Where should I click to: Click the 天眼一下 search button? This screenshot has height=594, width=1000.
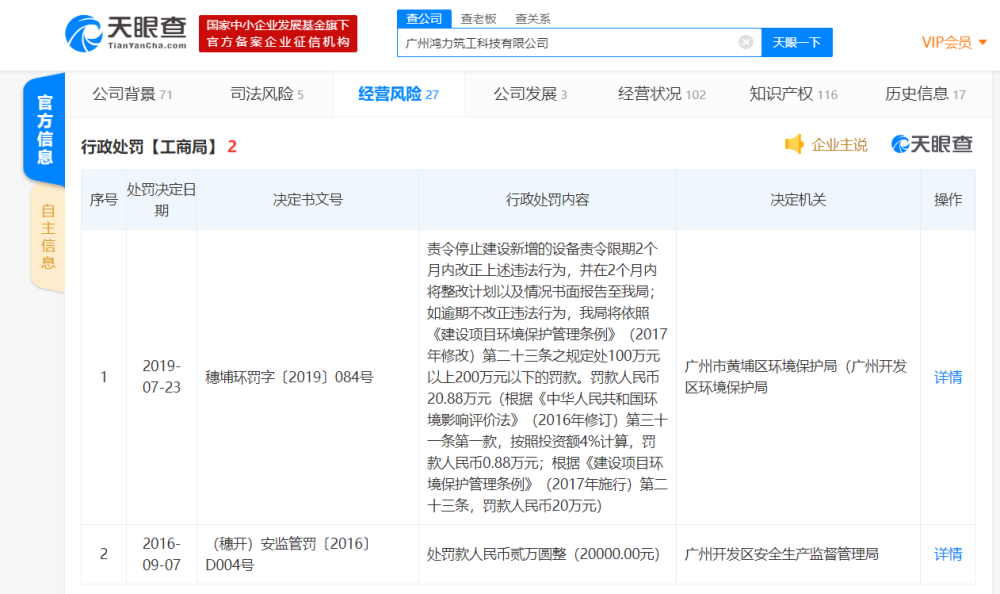coord(797,42)
